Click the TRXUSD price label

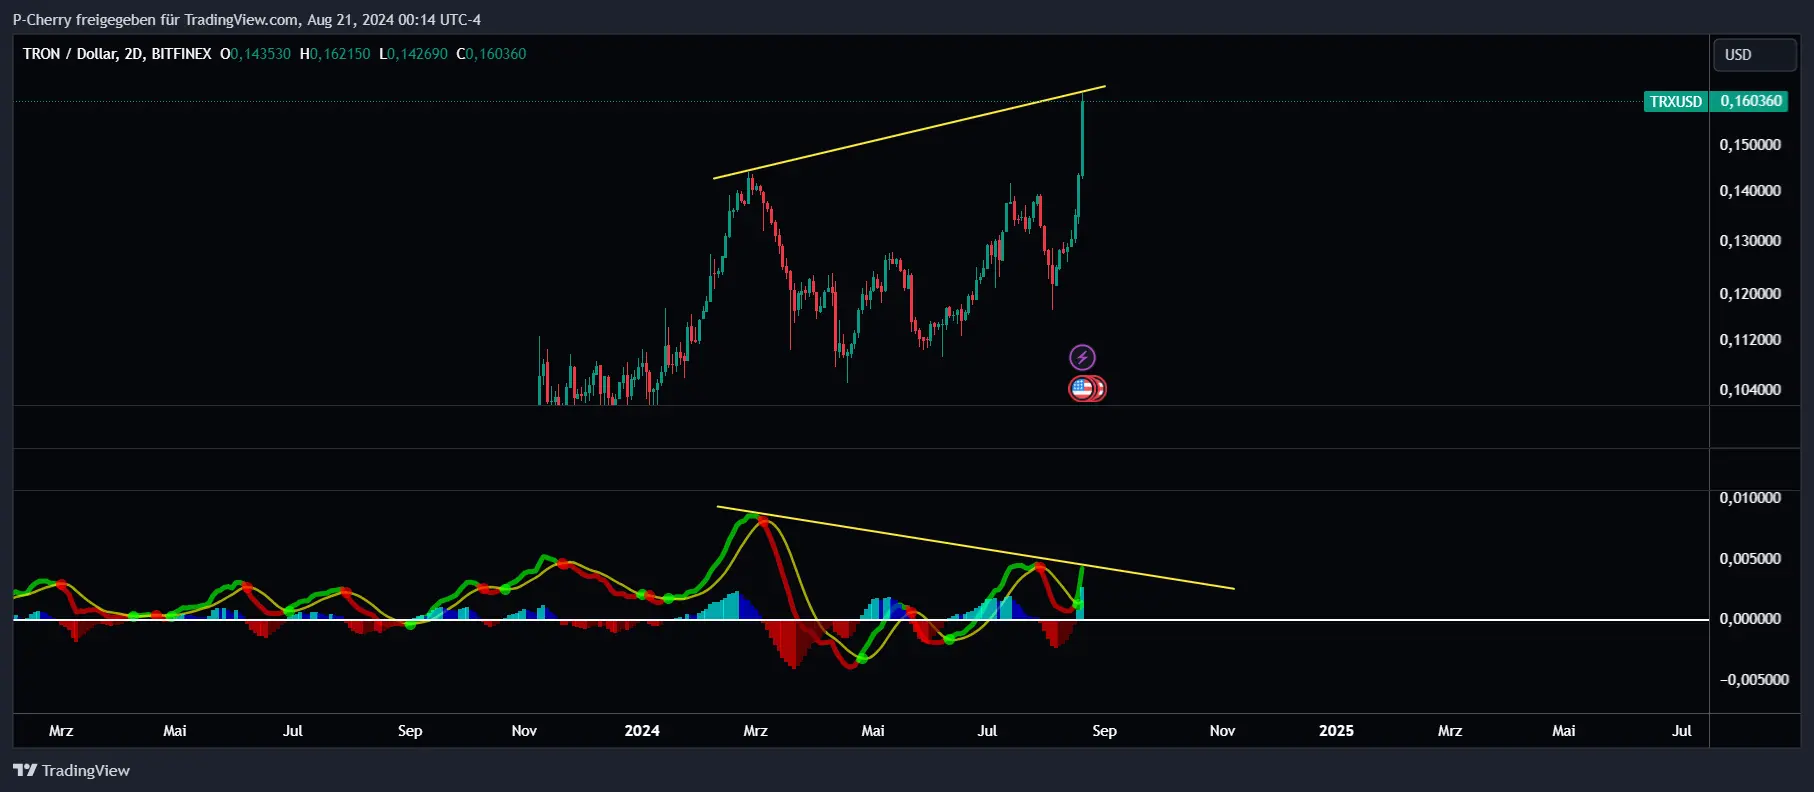click(x=1676, y=101)
